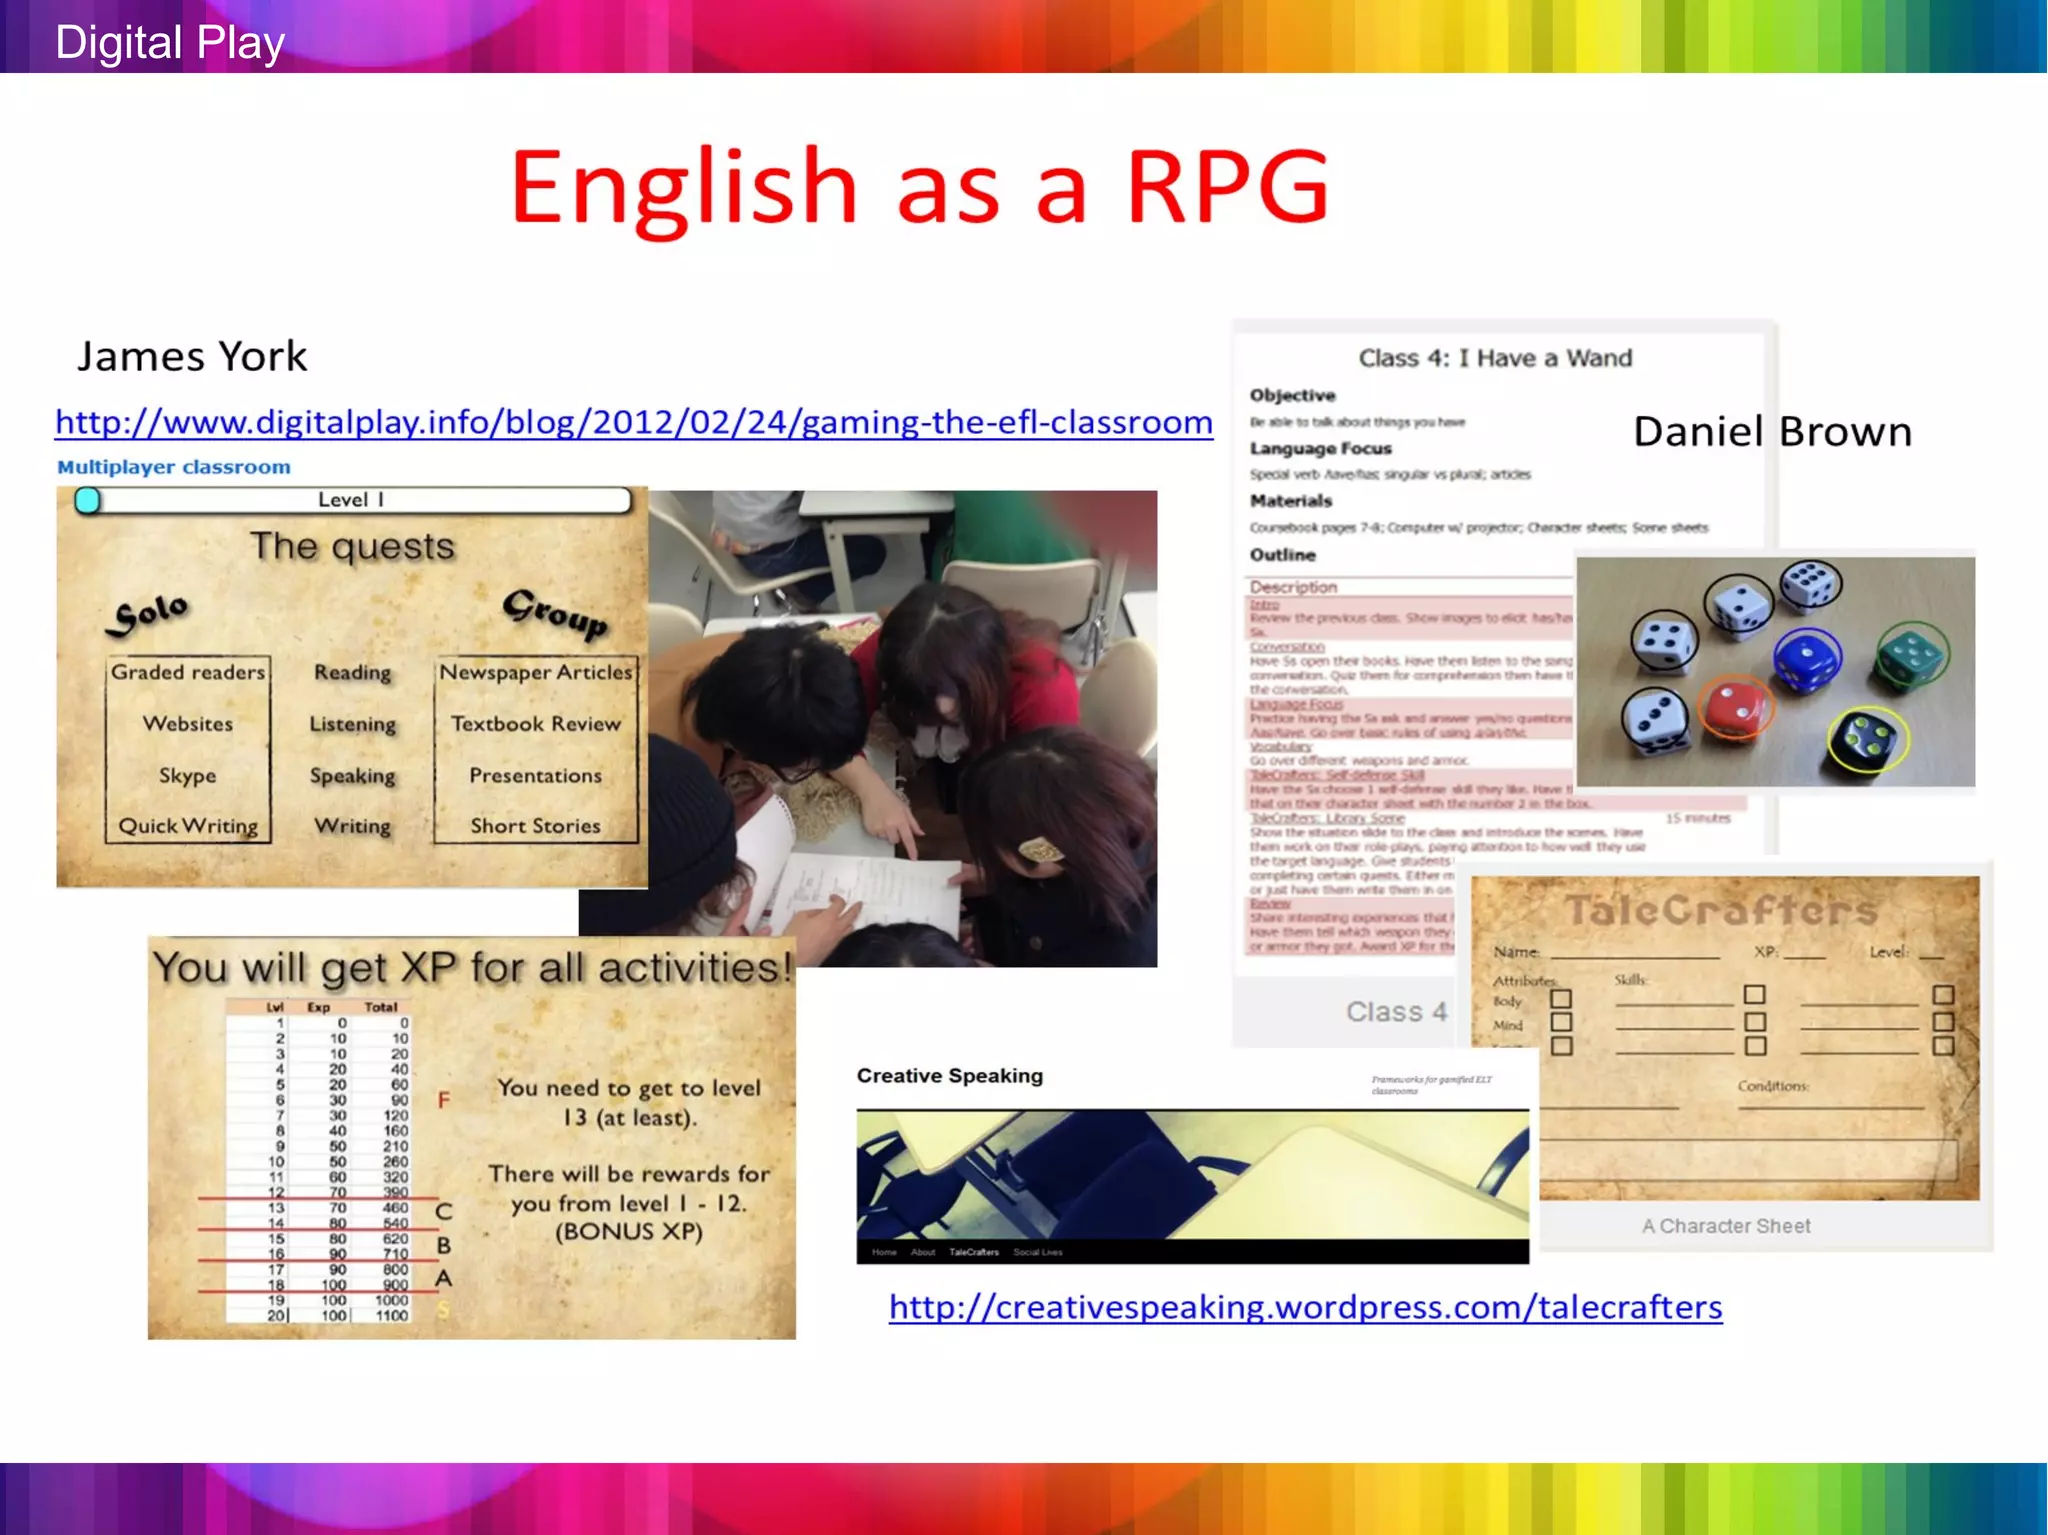The height and width of the screenshot is (1535, 2048).
Task: Check the Mind attribute checkbox
Action: (x=1561, y=1022)
